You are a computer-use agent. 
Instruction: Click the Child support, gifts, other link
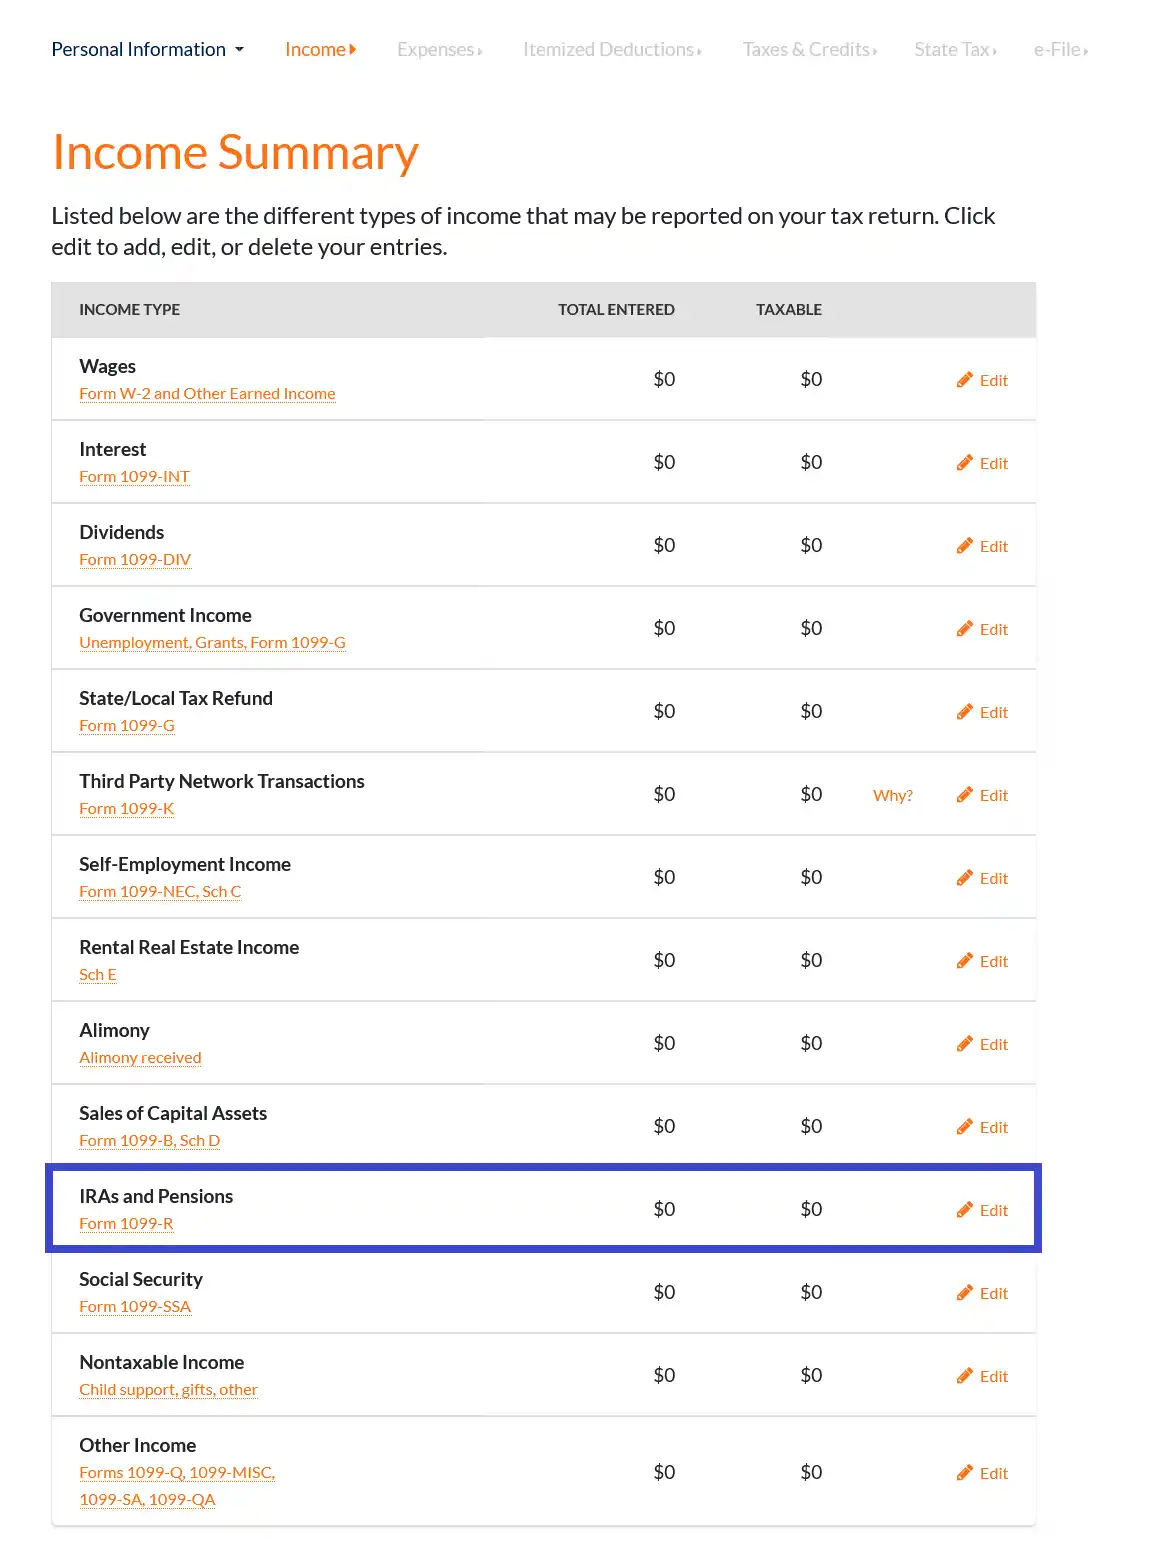point(168,1390)
